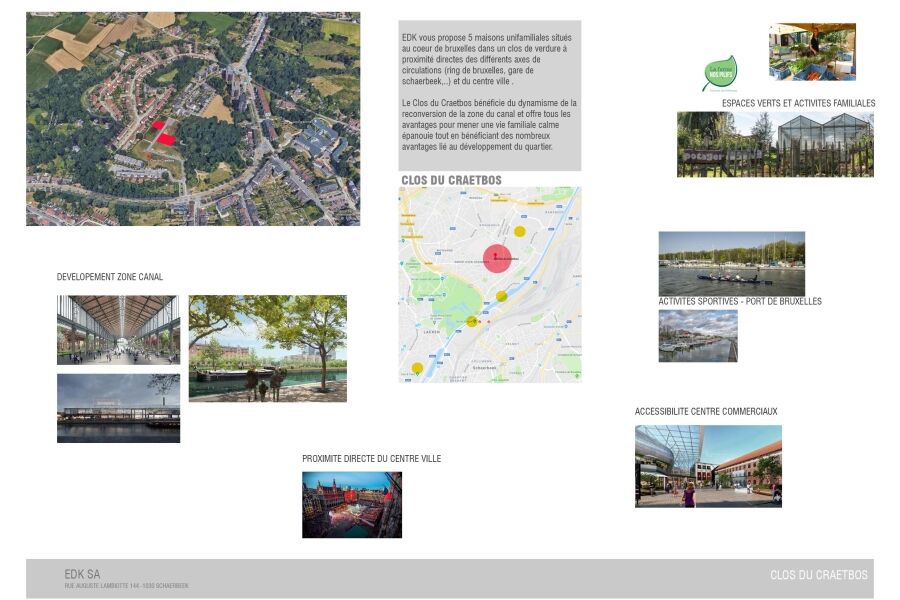Open the waterfront building at dusk image
This screenshot has width=900, height=600.
118,408
